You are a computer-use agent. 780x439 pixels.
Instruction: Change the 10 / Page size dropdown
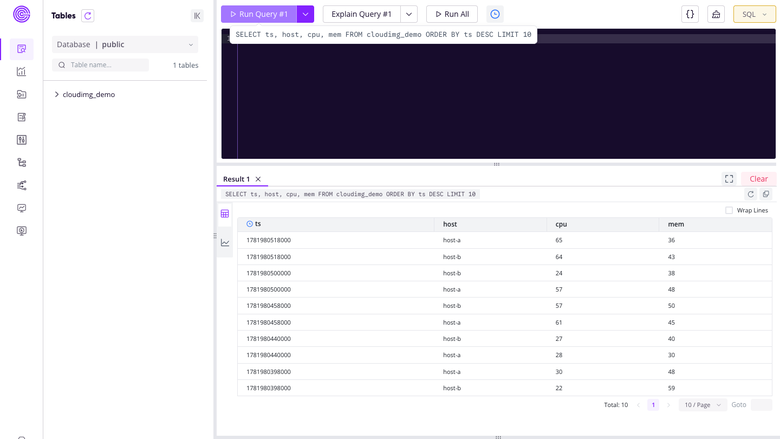(702, 405)
